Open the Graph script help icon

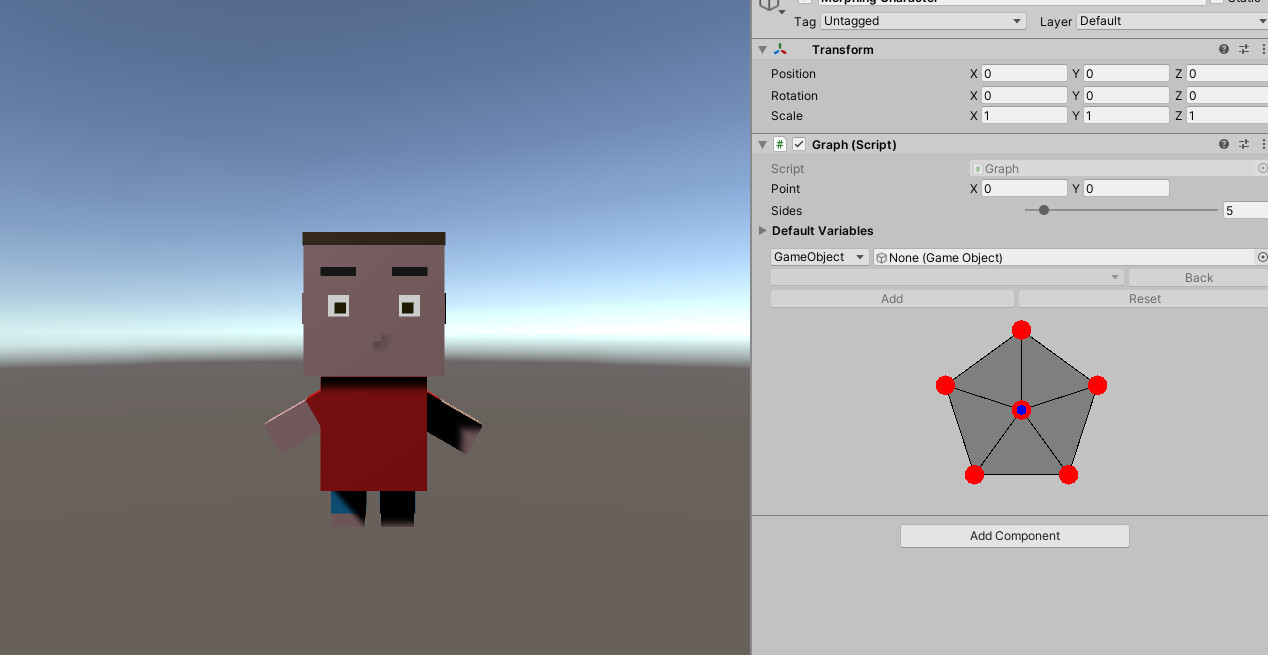tap(1224, 144)
